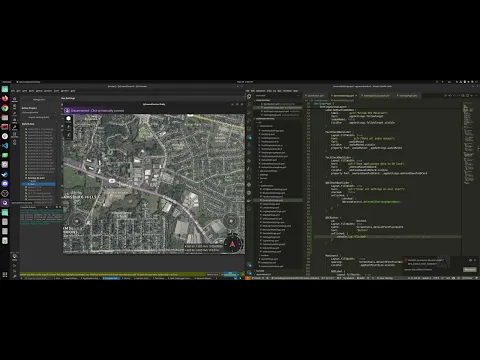Click Manage Kits button in Qt Creator
The image size is (480, 360).
[39, 99]
